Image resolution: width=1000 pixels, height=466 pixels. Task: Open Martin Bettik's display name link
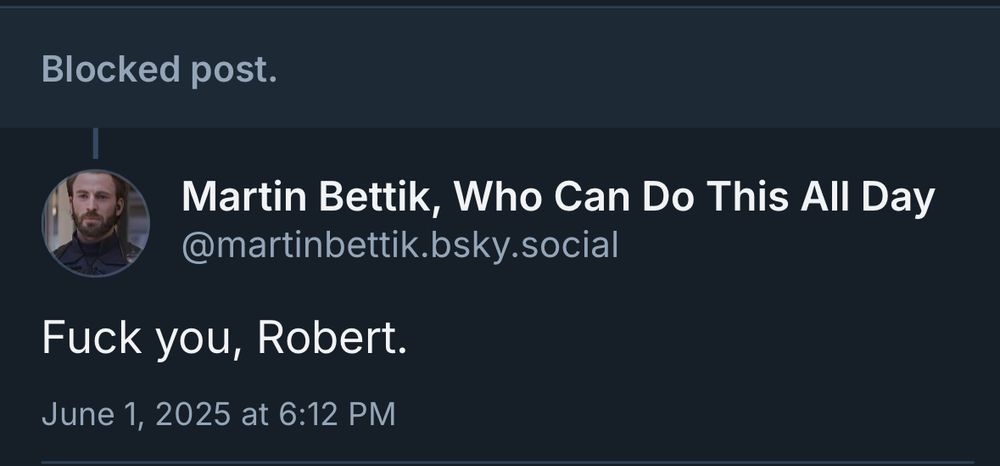(557, 199)
